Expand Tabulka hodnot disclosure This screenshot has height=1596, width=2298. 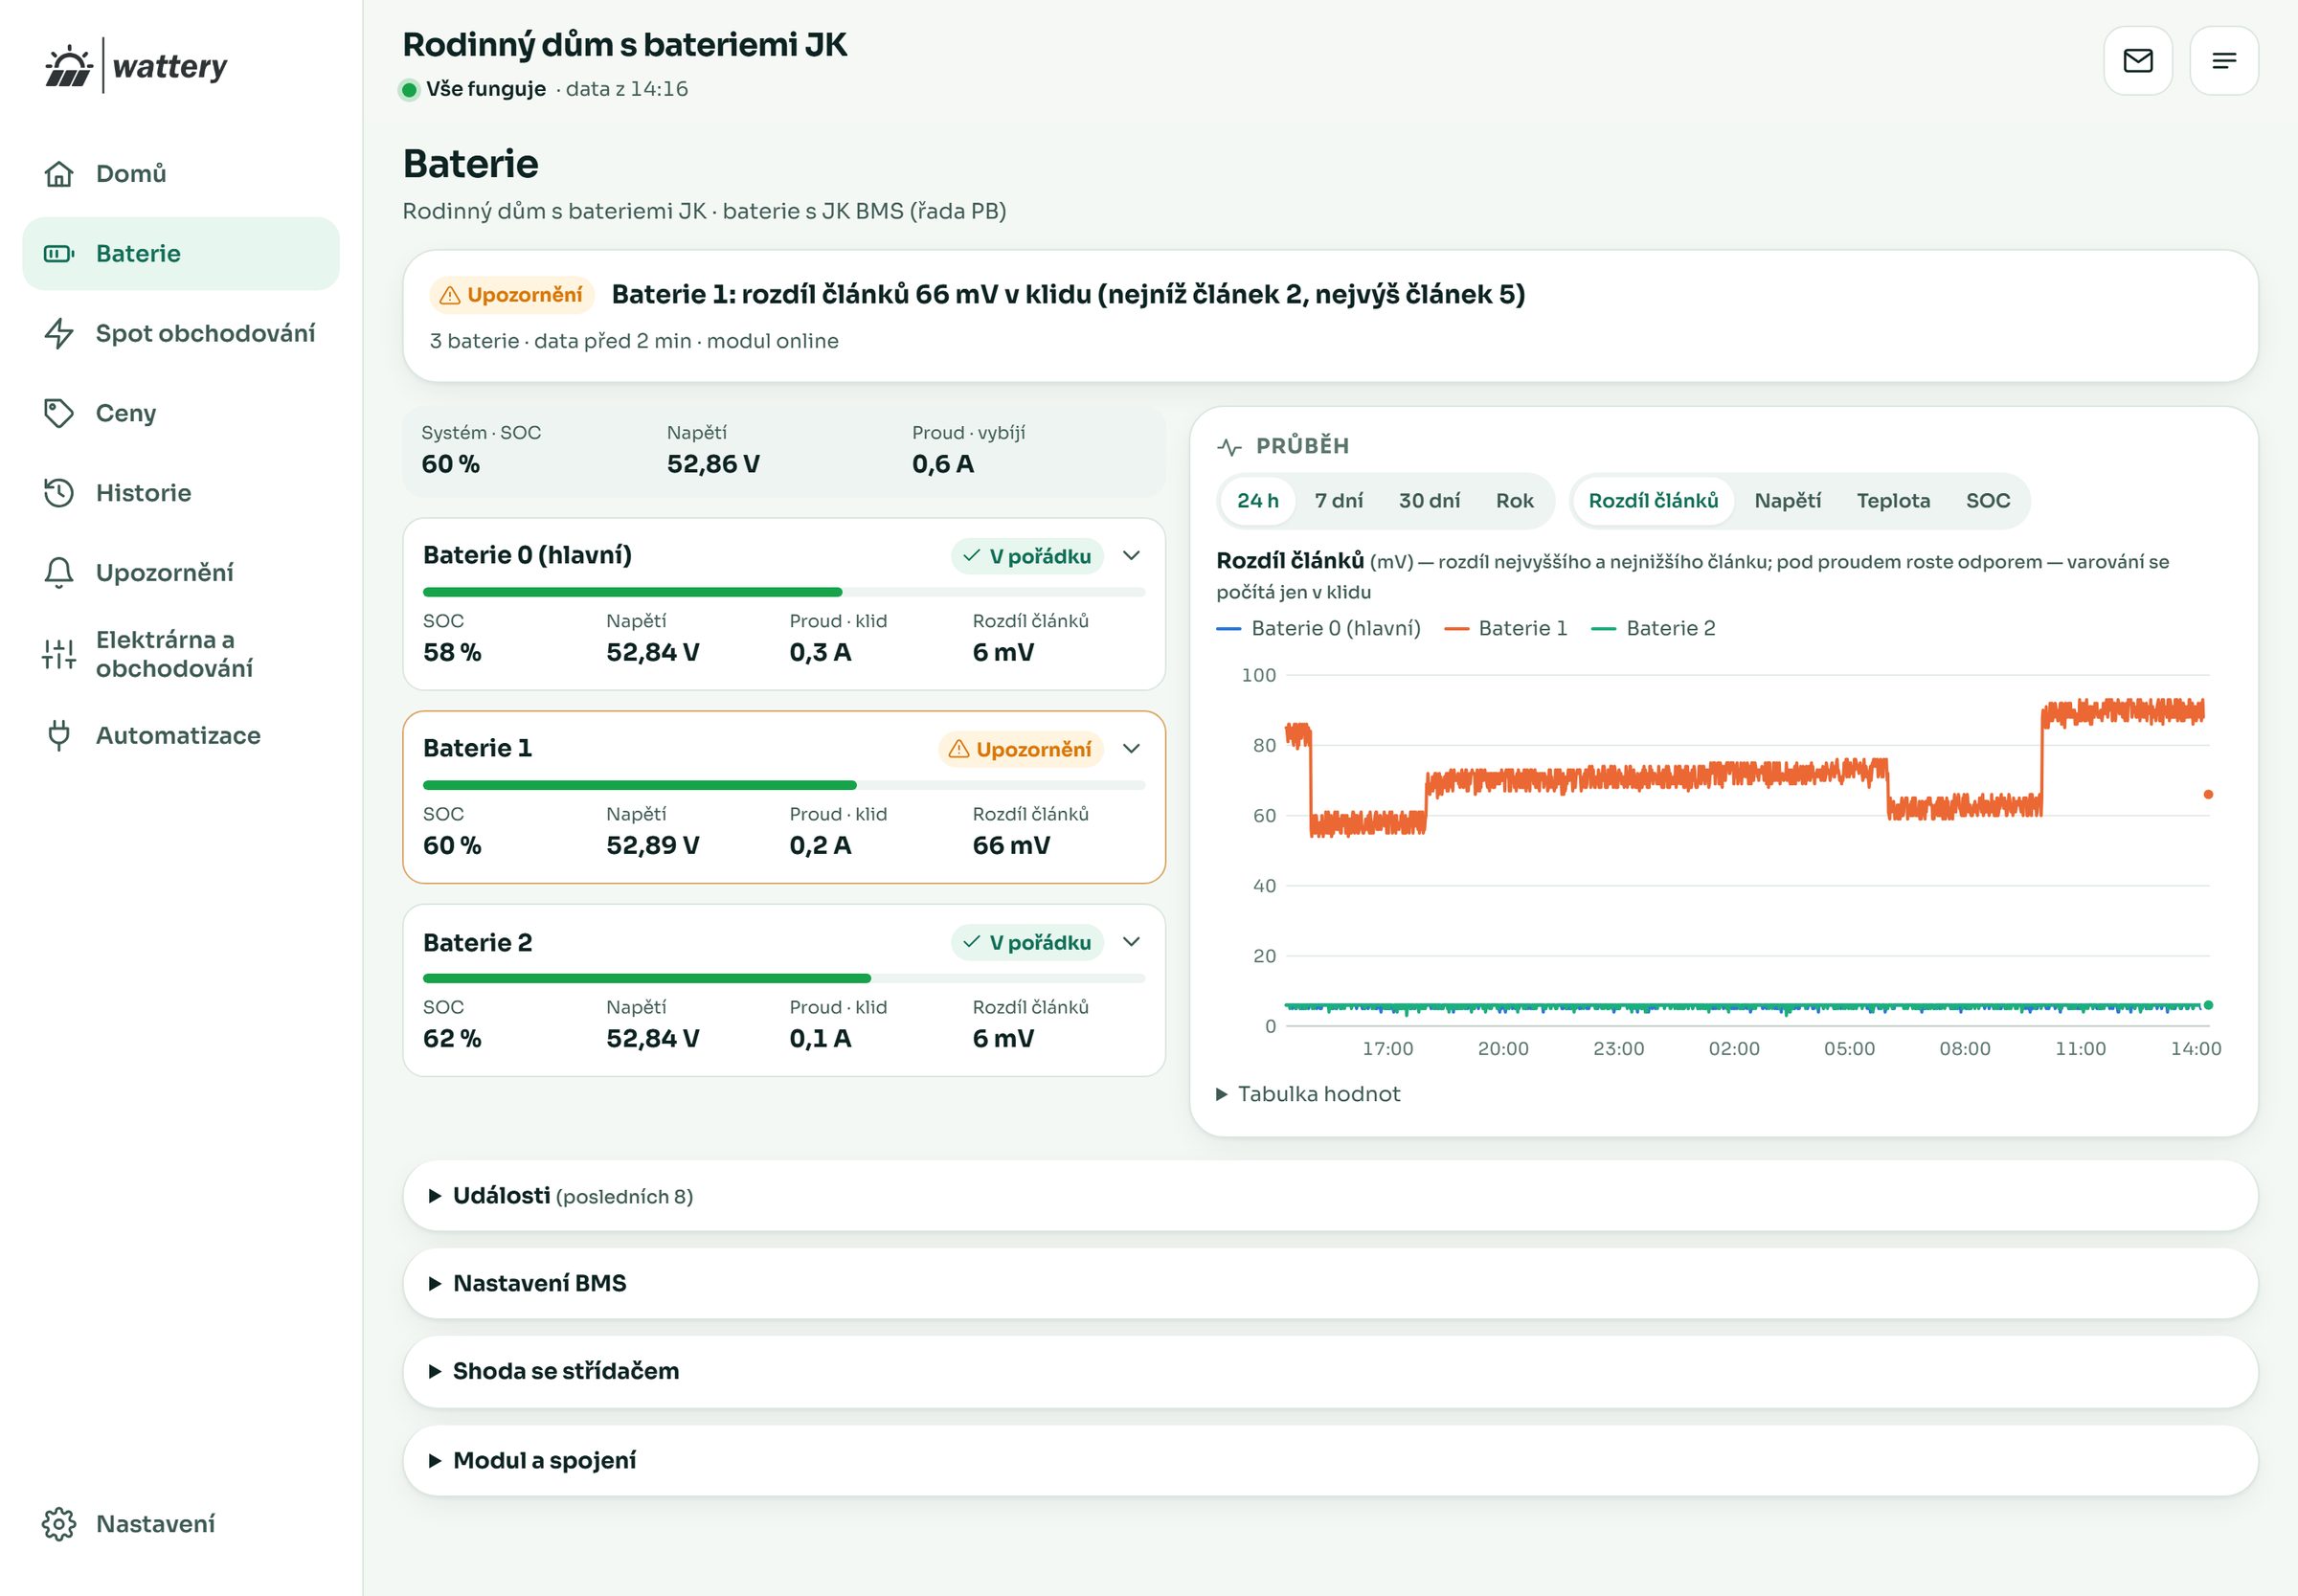tap(1308, 1094)
